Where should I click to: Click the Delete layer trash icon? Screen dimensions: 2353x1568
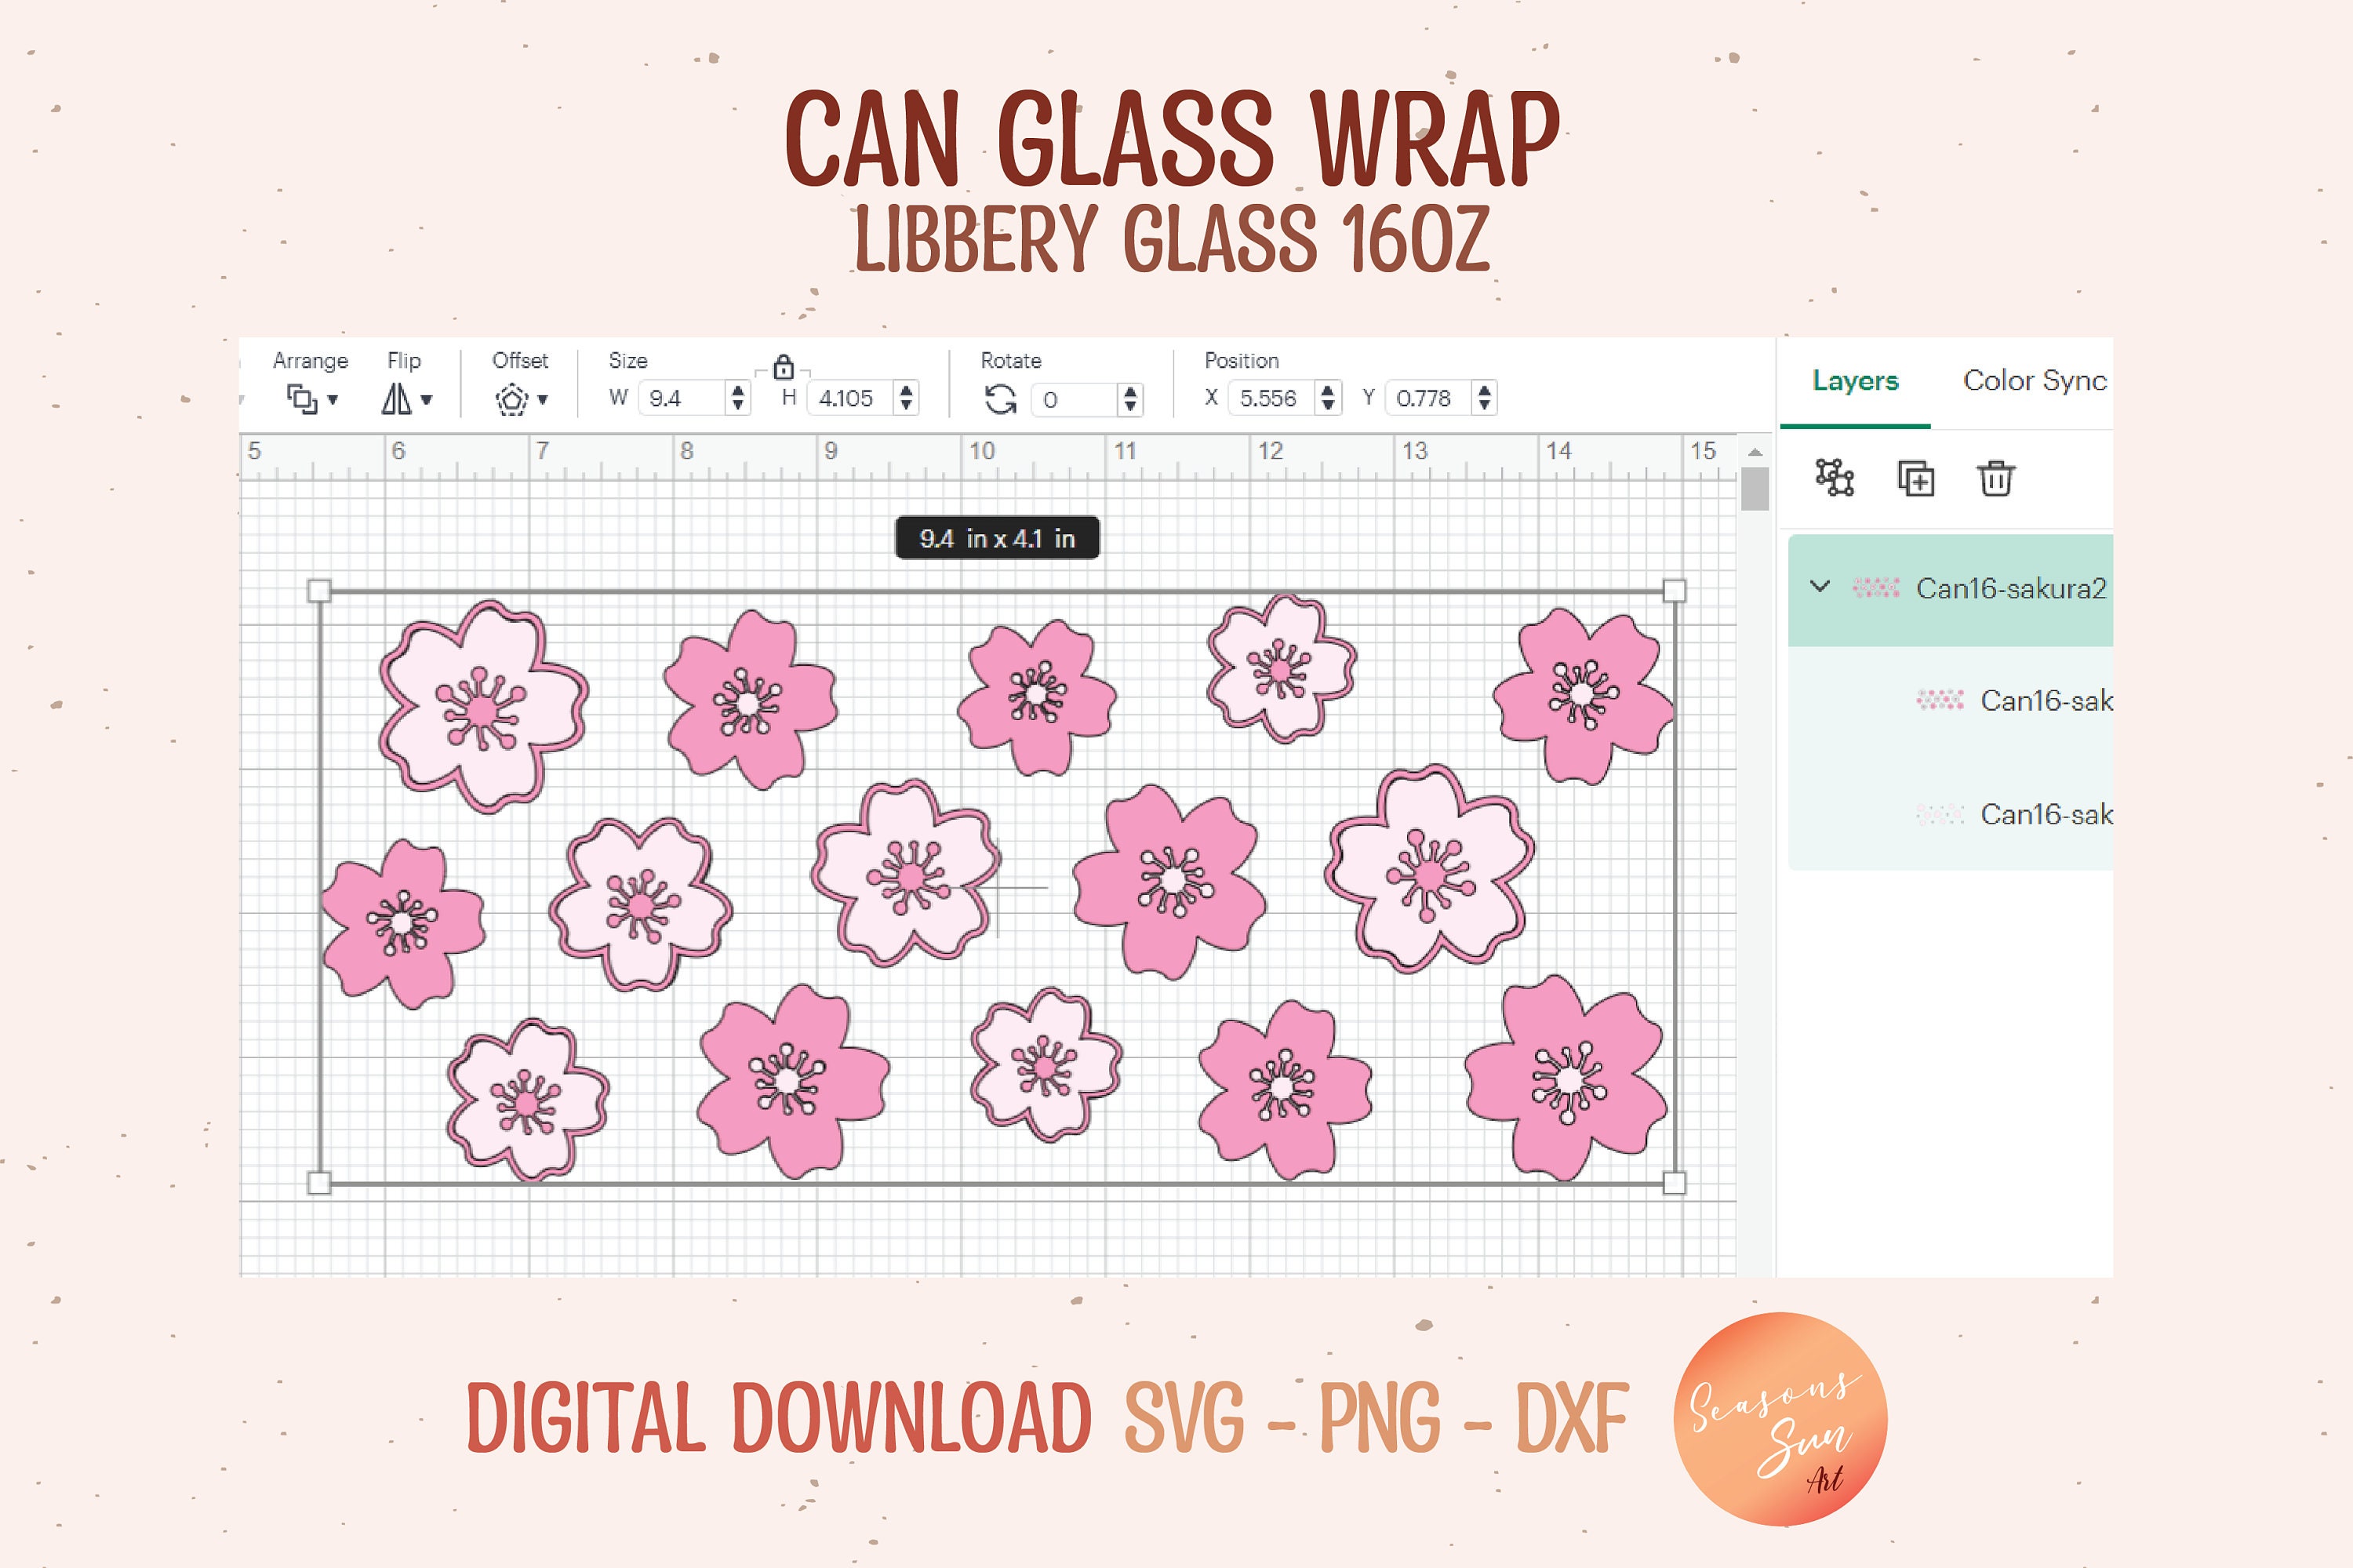[x=1995, y=478]
